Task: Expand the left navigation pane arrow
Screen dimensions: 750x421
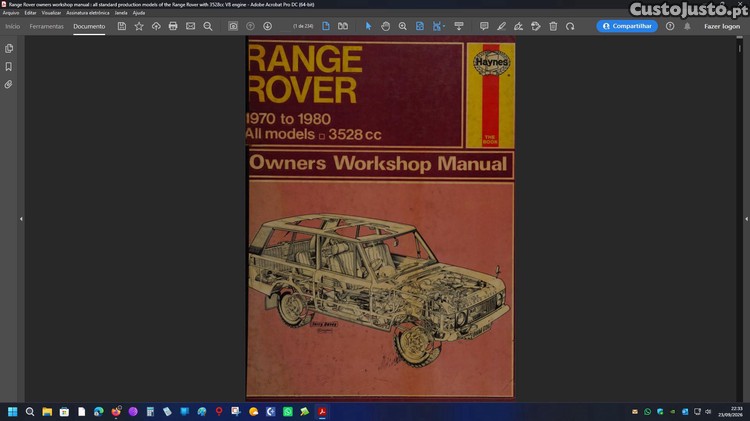Action: [x=21, y=219]
